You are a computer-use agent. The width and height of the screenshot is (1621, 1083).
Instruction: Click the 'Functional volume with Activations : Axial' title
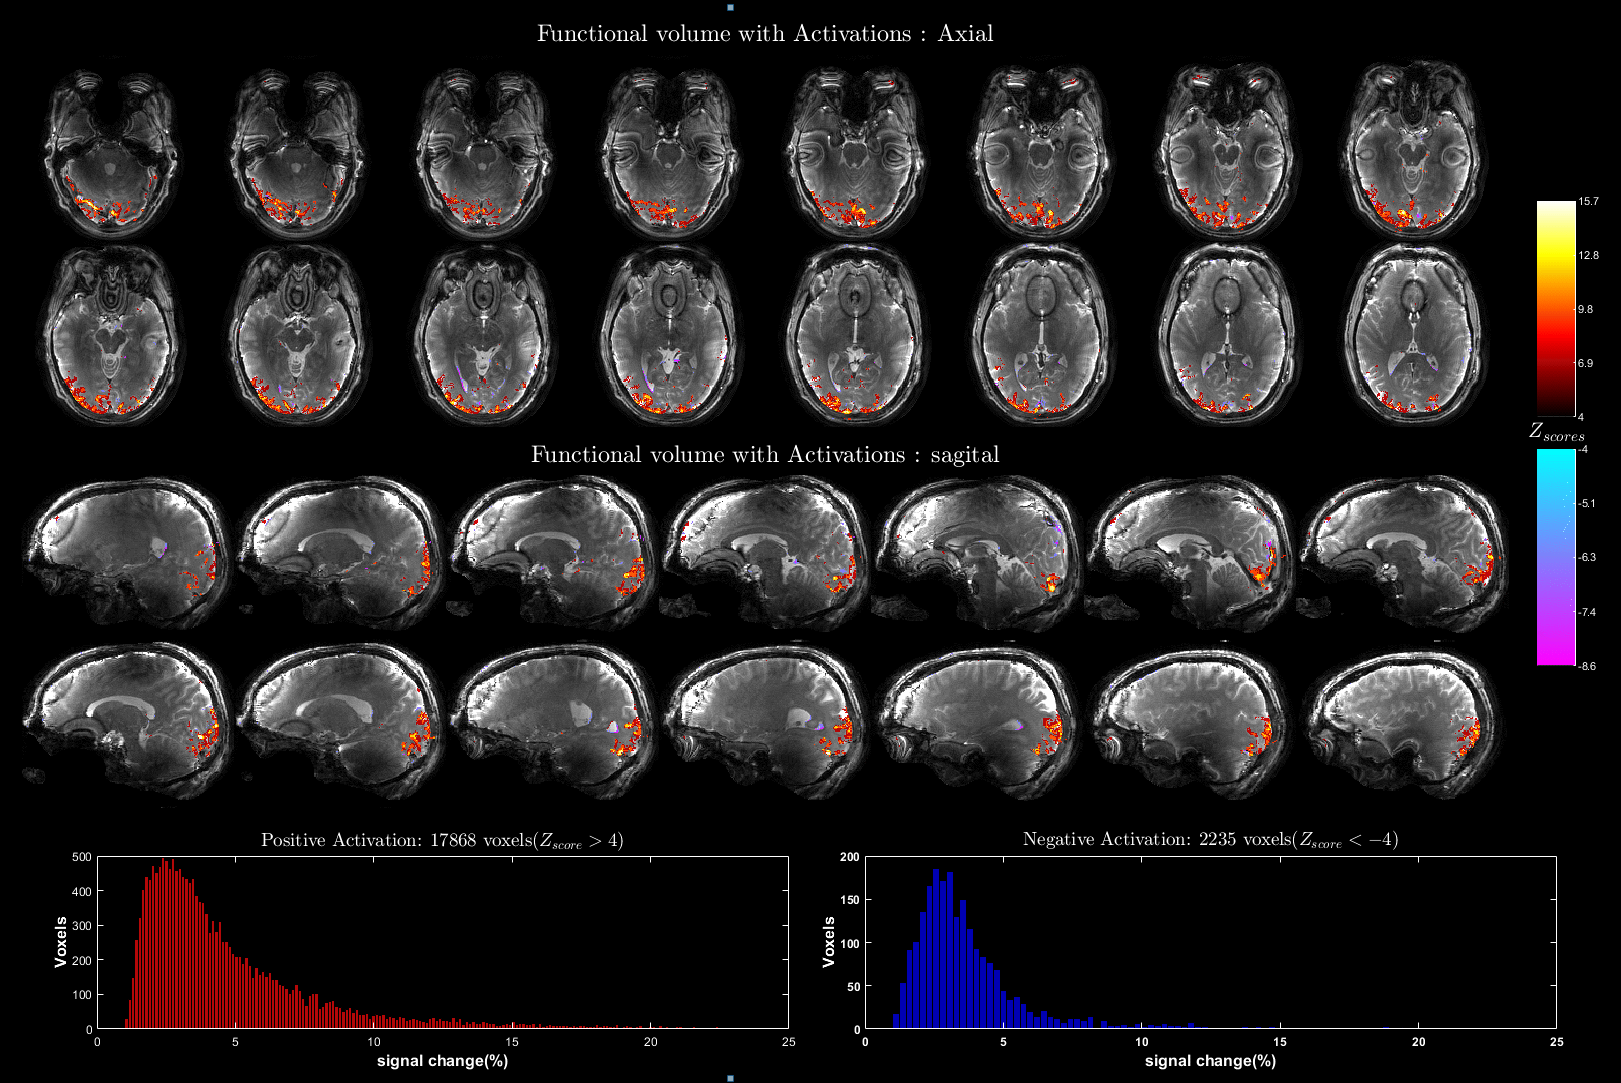click(x=765, y=34)
